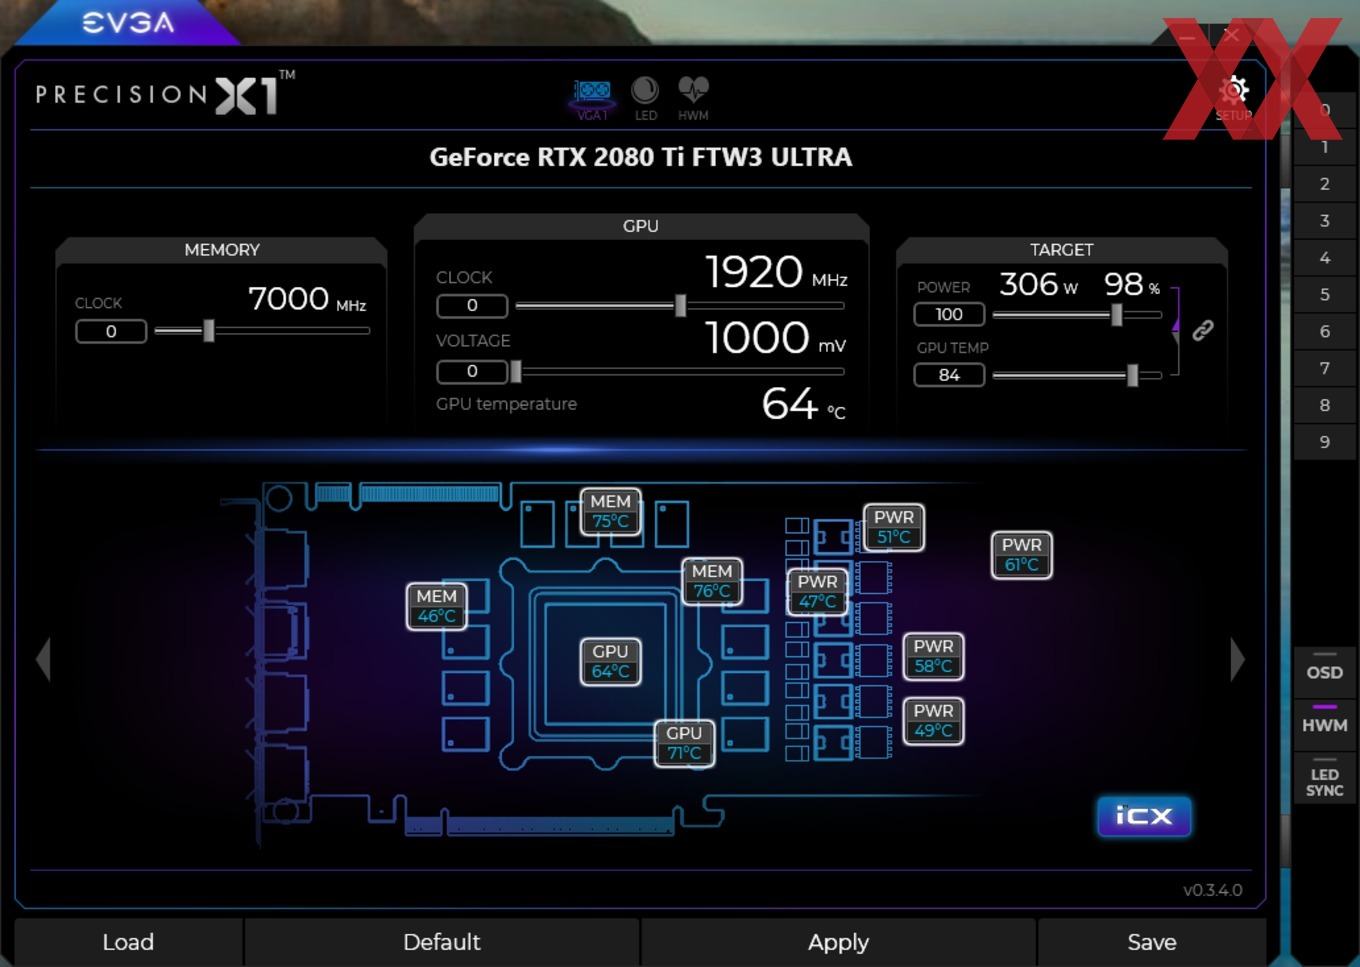
Task: Click the 1920 MHz GPU clock reading
Action: [776, 272]
